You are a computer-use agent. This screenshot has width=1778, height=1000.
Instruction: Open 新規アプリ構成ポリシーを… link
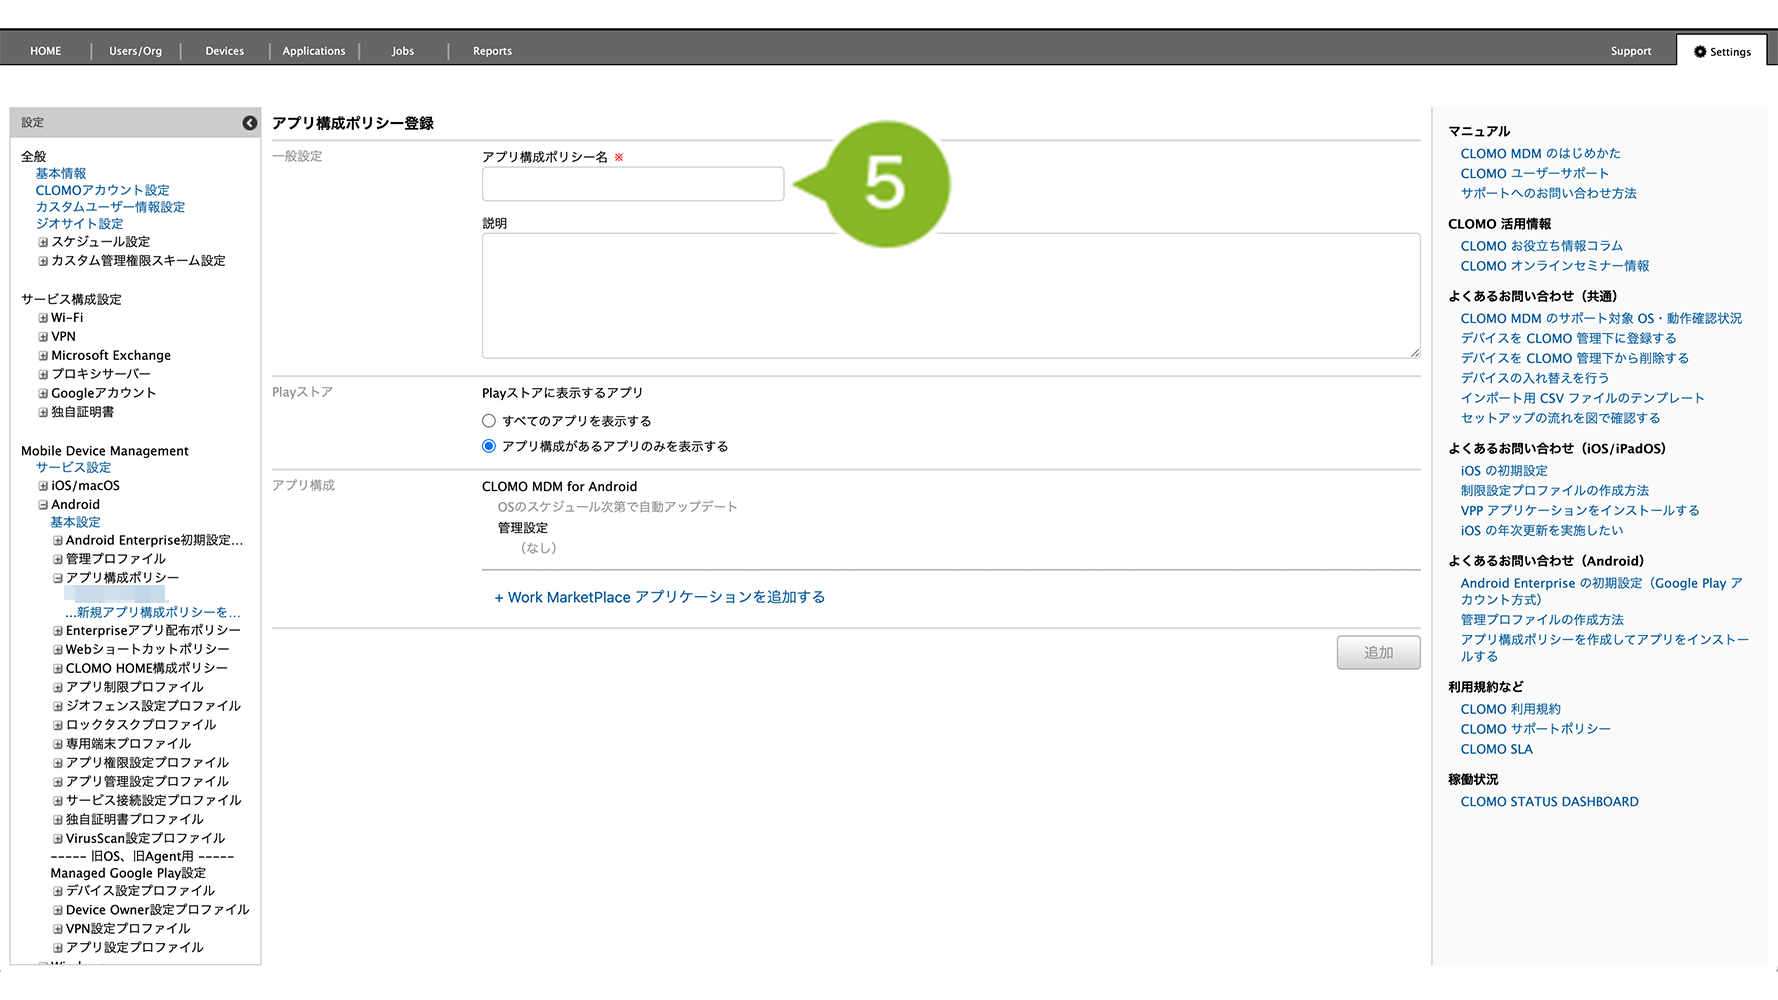pos(153,612)
